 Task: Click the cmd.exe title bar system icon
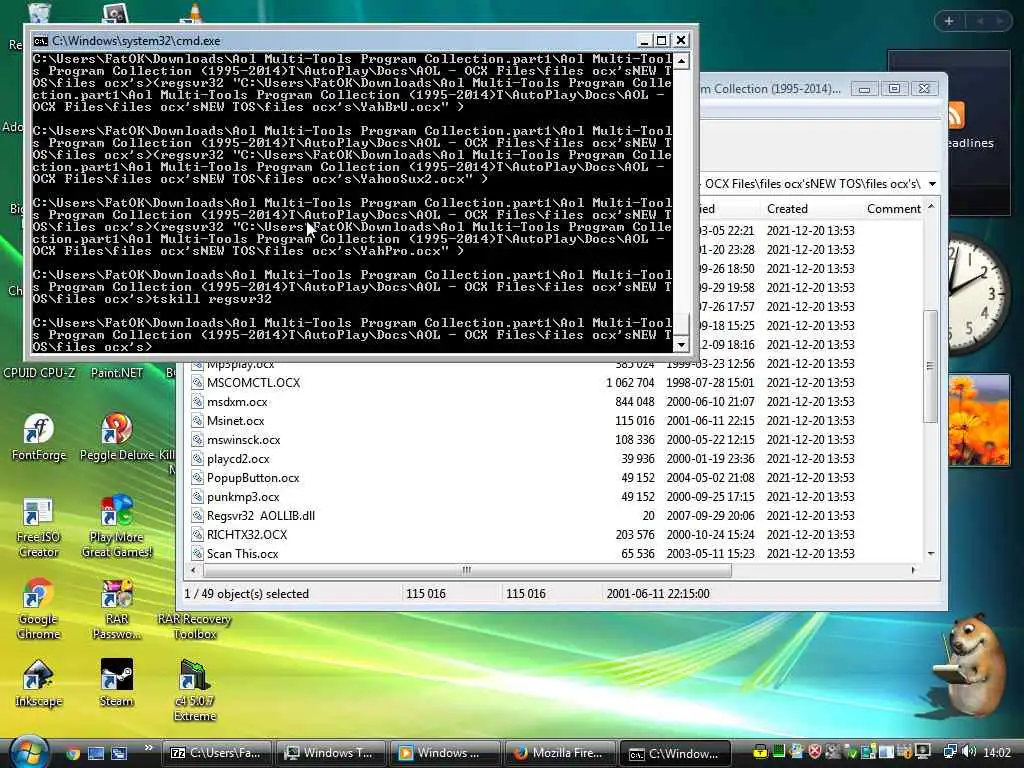point(40,40)
